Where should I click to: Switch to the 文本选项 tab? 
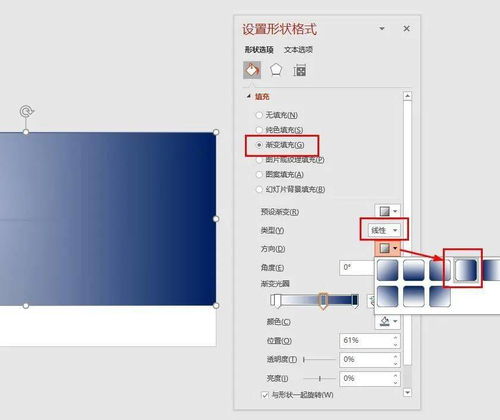pyautogui.click(x=298, y=50)
